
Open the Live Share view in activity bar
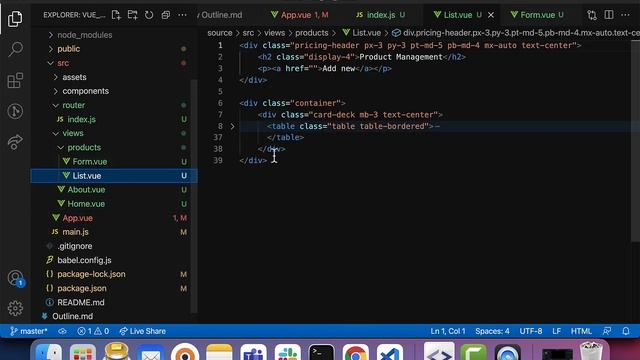pos(15,142)
